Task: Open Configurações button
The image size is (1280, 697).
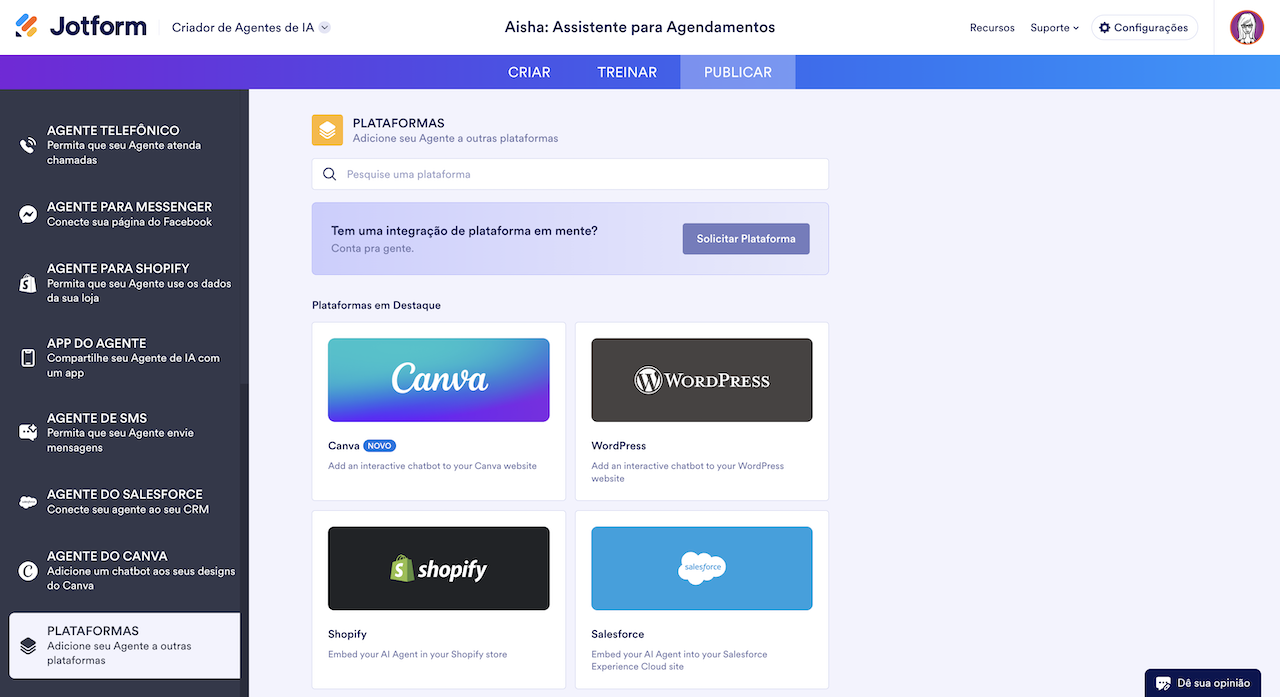Action: 1144,28
